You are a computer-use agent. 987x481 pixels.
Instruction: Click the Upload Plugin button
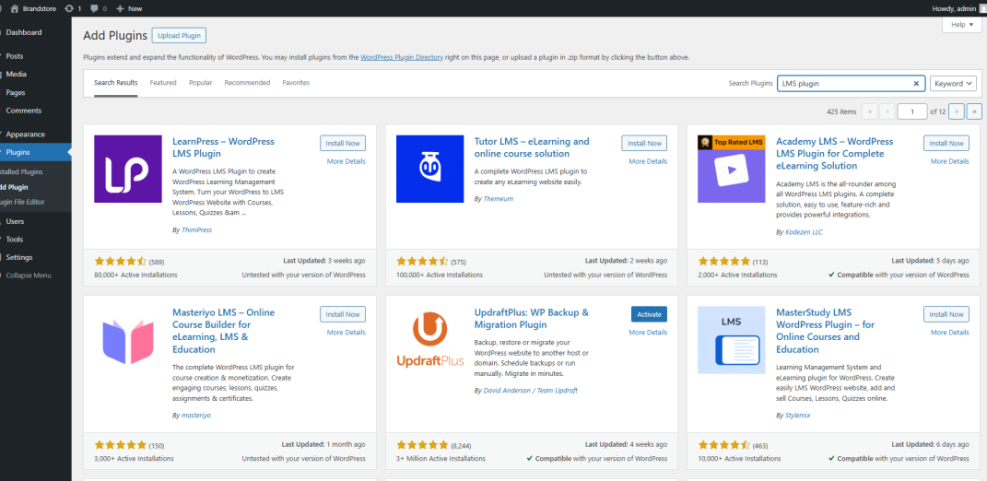pos(179,35)
